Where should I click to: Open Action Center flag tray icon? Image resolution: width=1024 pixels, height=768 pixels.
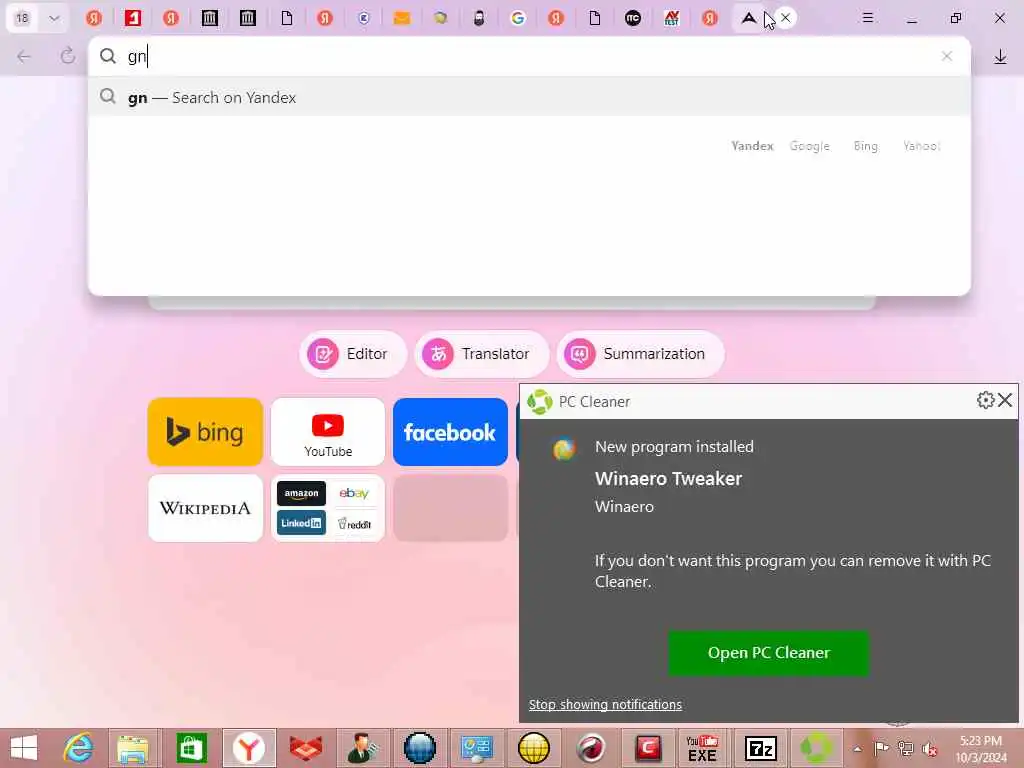pos(881,749)
